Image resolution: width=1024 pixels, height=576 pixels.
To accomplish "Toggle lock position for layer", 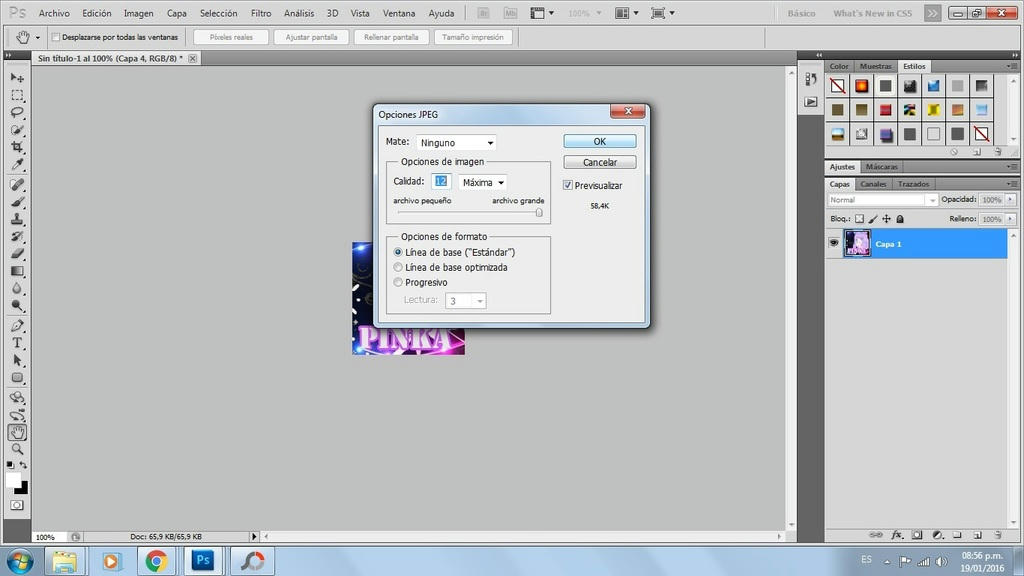I will click(x=886, y=219).
